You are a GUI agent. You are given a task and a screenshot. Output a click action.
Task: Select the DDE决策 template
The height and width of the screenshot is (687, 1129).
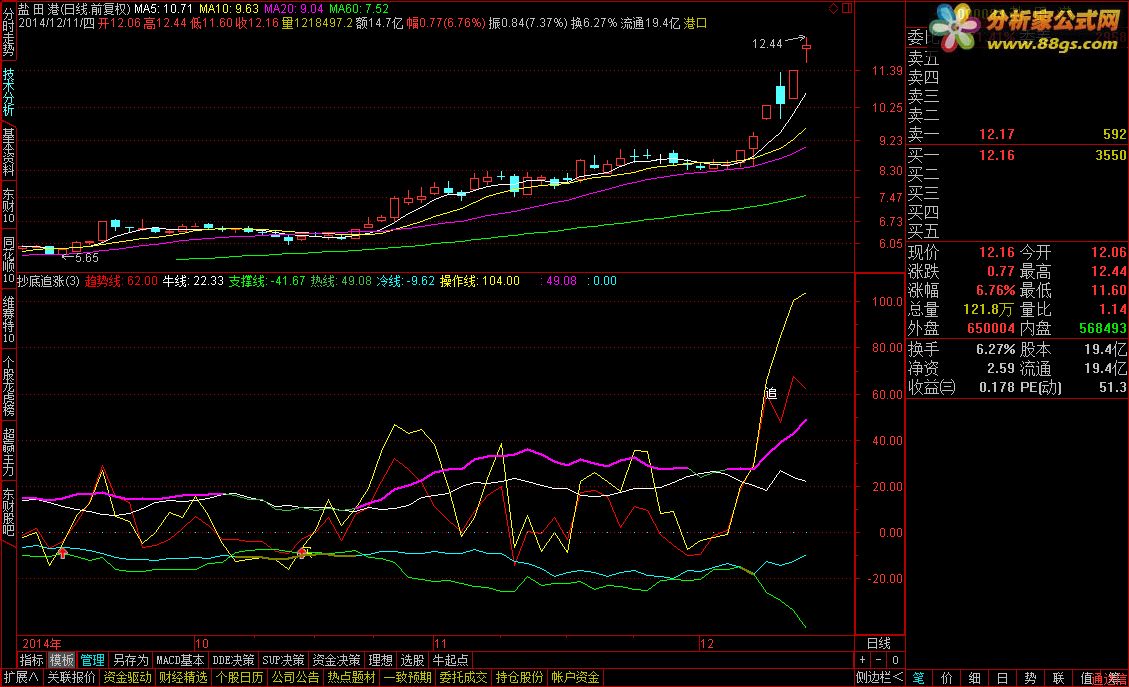click(x=233, y=660)
